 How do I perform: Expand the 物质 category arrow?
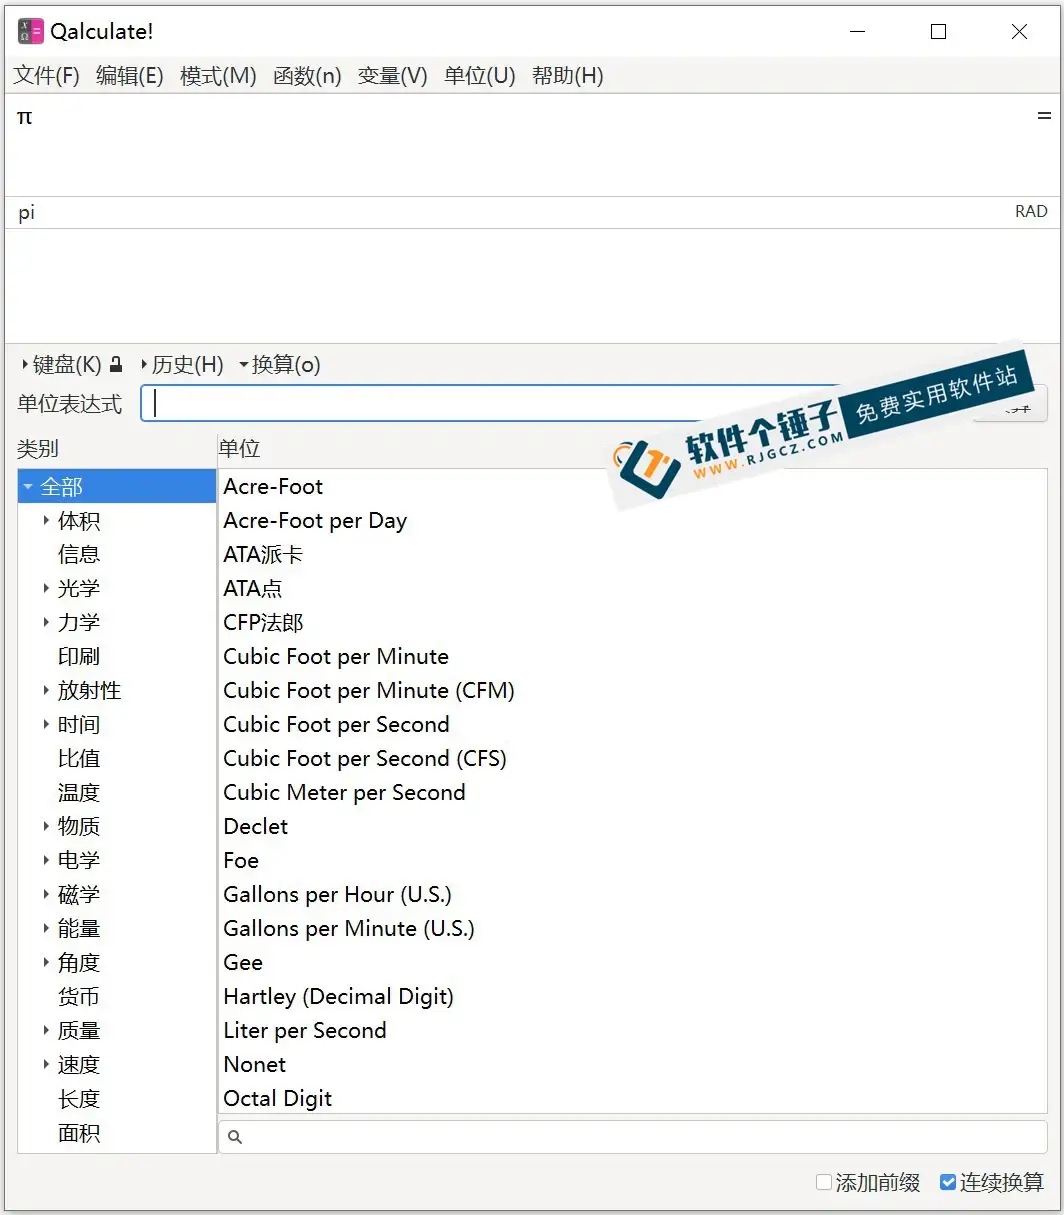pos(46,826)
